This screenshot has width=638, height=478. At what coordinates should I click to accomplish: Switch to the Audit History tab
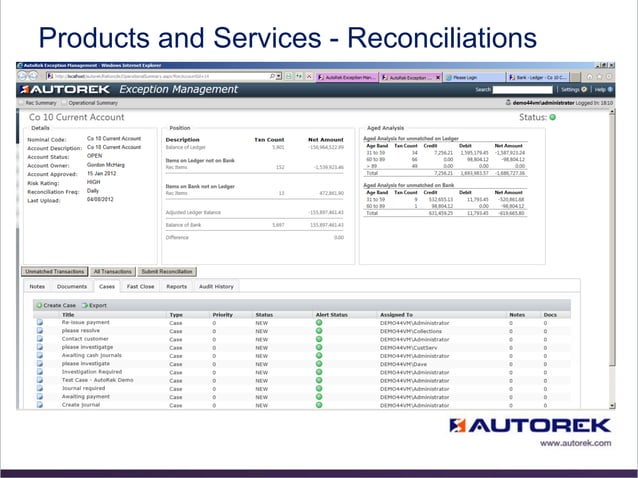216,286
